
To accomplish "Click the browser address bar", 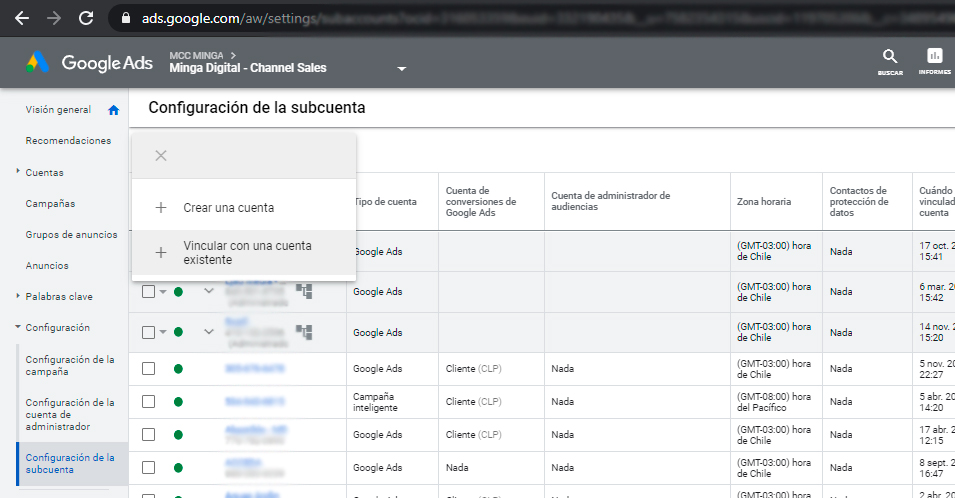I will pyautogui.click(x=530, y=18).
